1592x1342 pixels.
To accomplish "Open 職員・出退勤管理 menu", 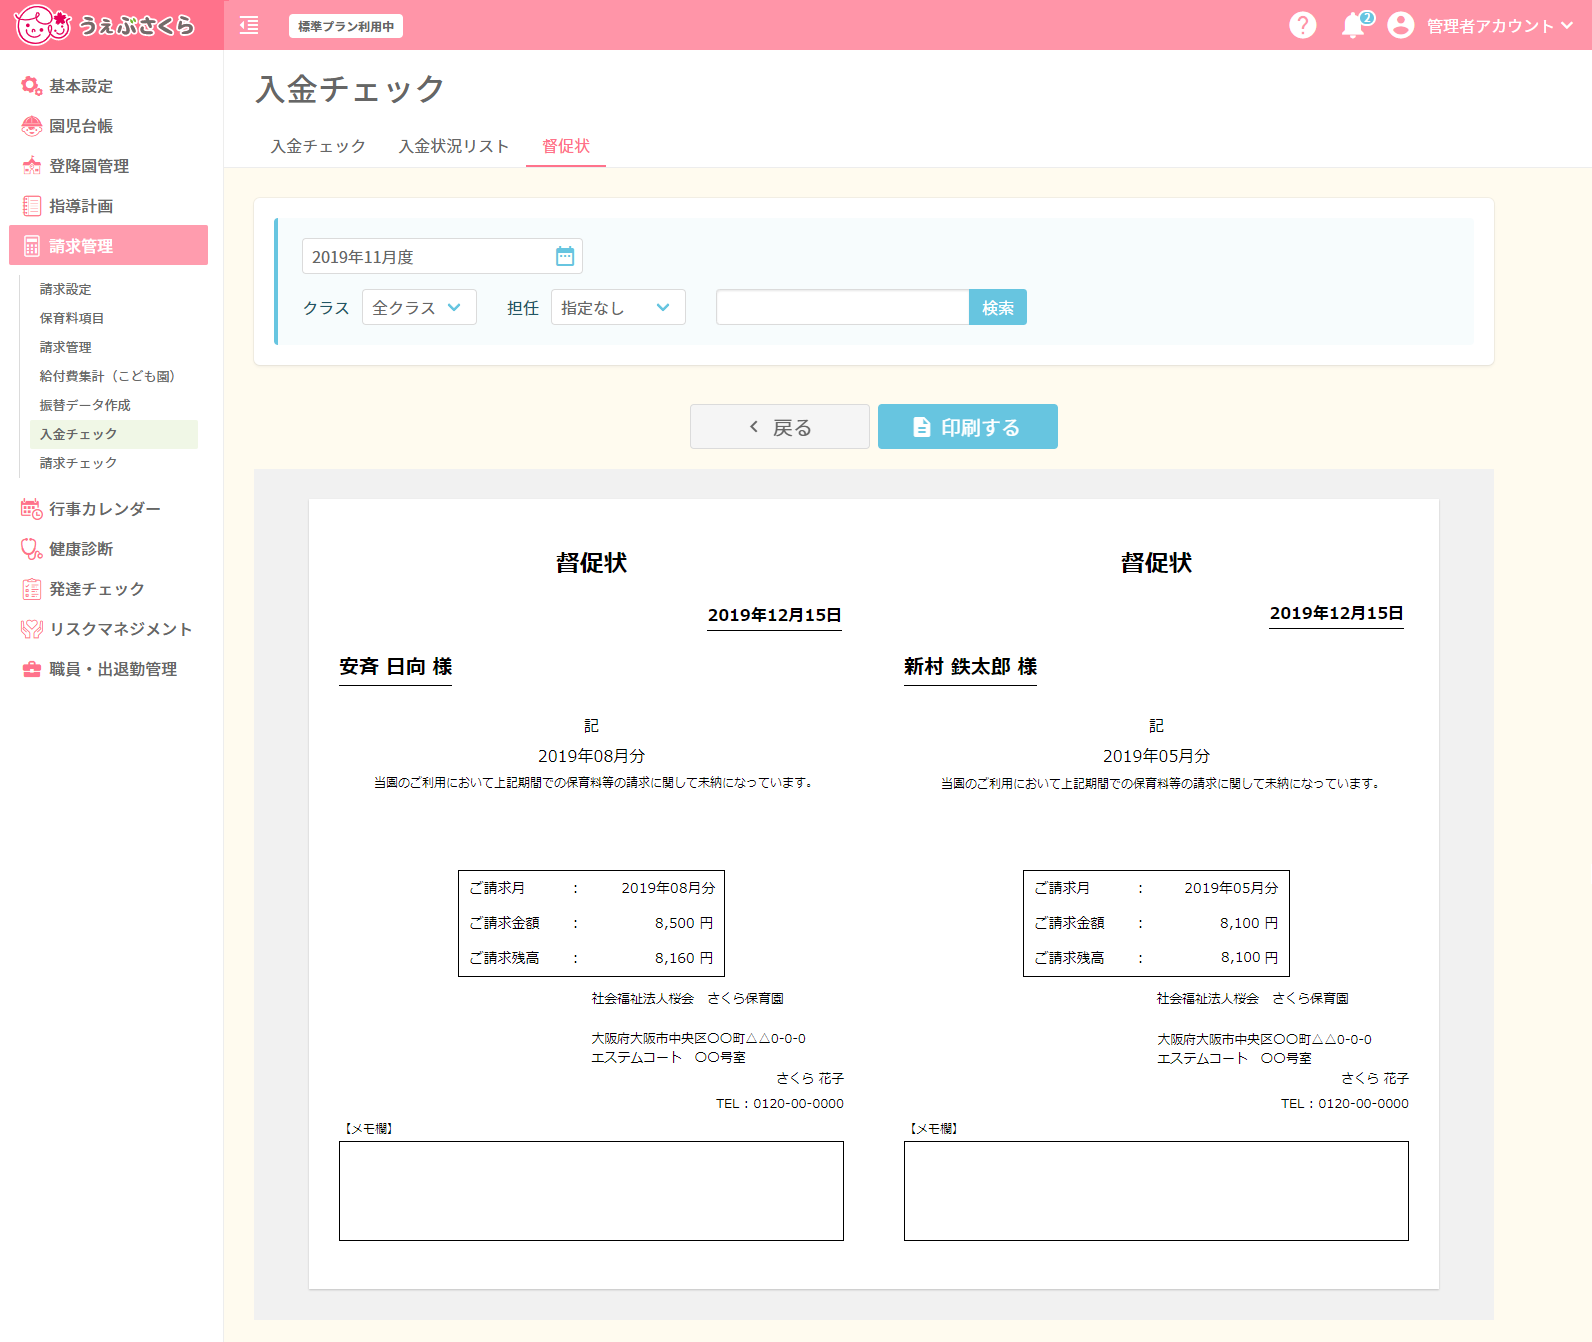I will (x=108, y=669).
